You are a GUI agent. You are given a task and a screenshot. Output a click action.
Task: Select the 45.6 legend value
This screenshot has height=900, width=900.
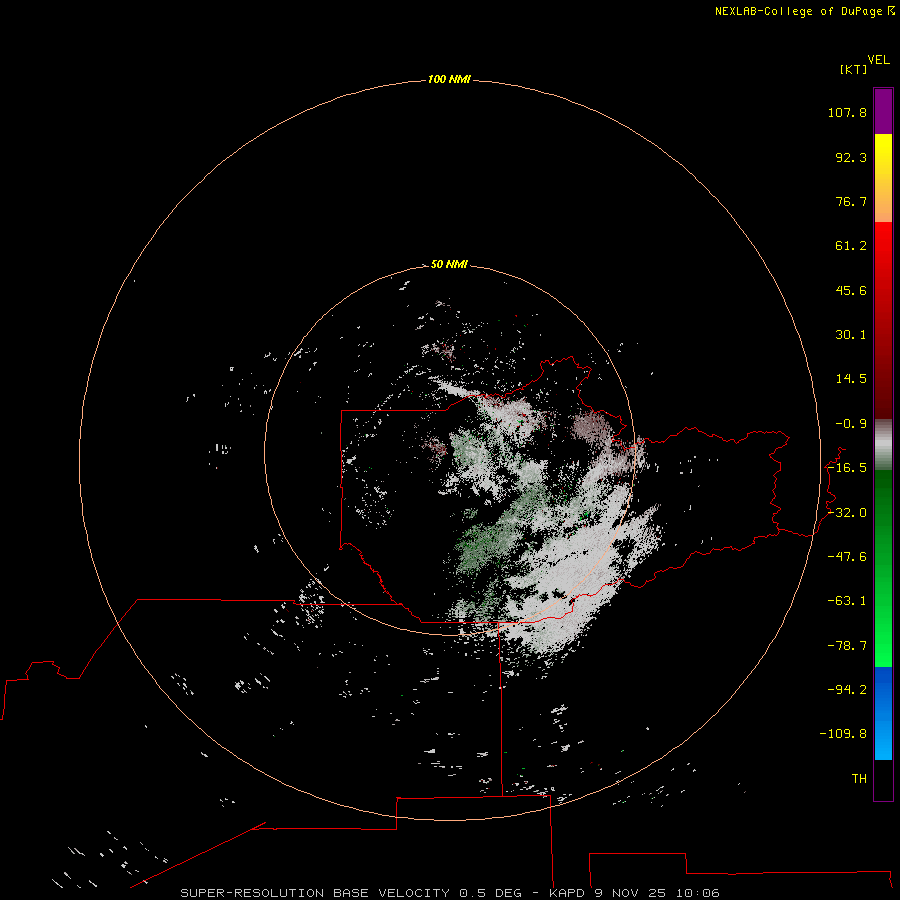(851, 290)
